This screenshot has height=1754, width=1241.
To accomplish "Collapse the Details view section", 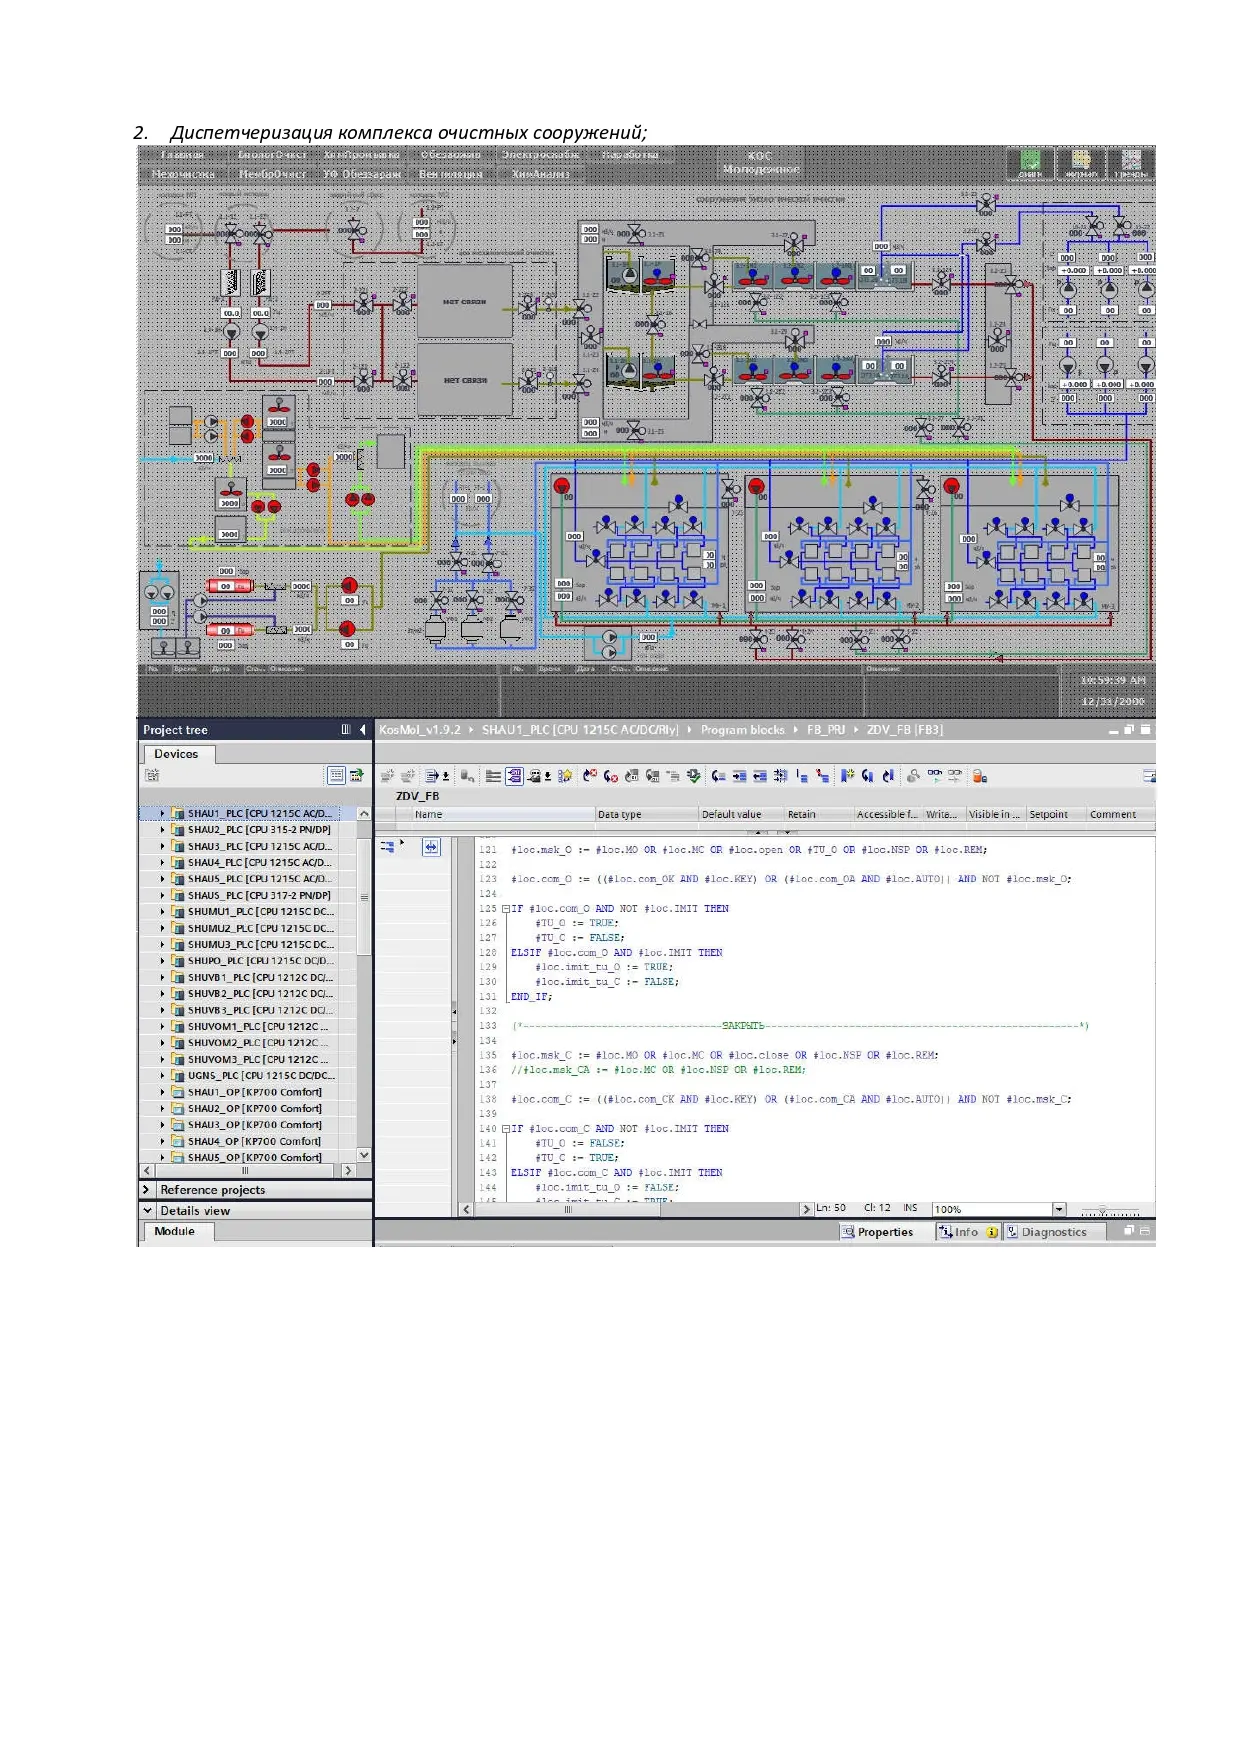I will (147, 1211).
